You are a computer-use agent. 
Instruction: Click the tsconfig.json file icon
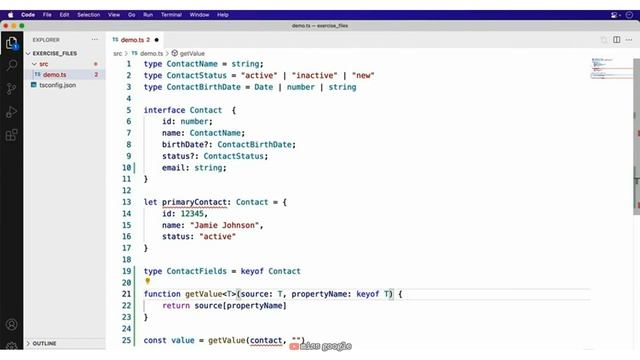coord(34,85)
